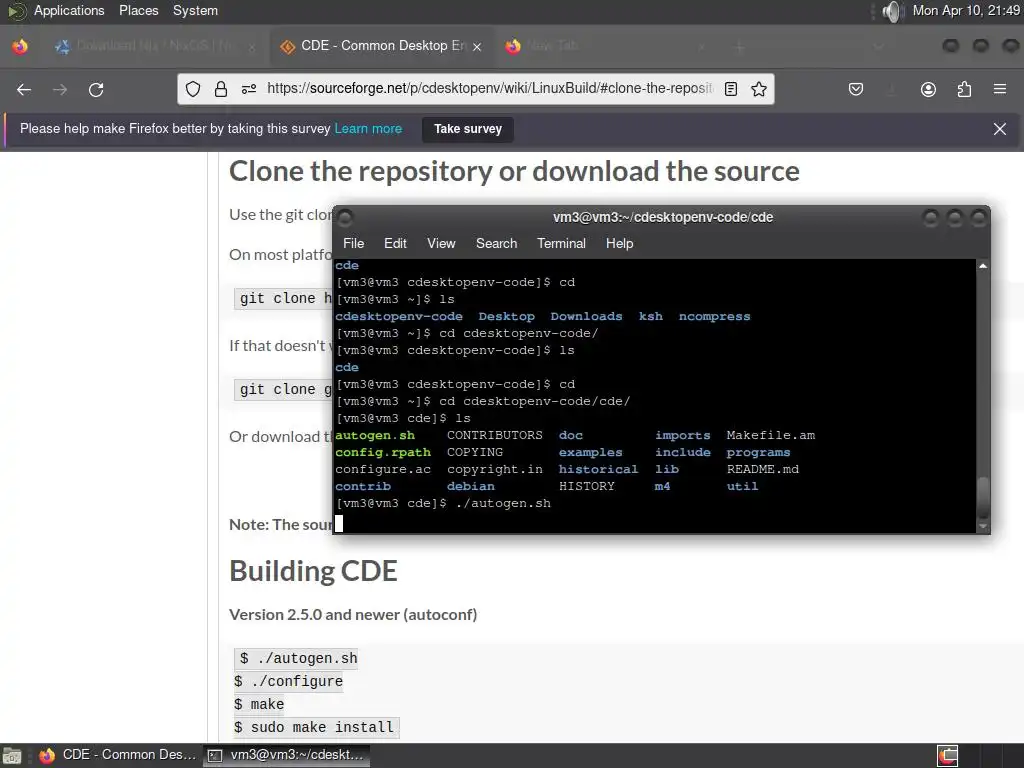
Task: Open the terminal Edit menu
Action: coord(395,244)
